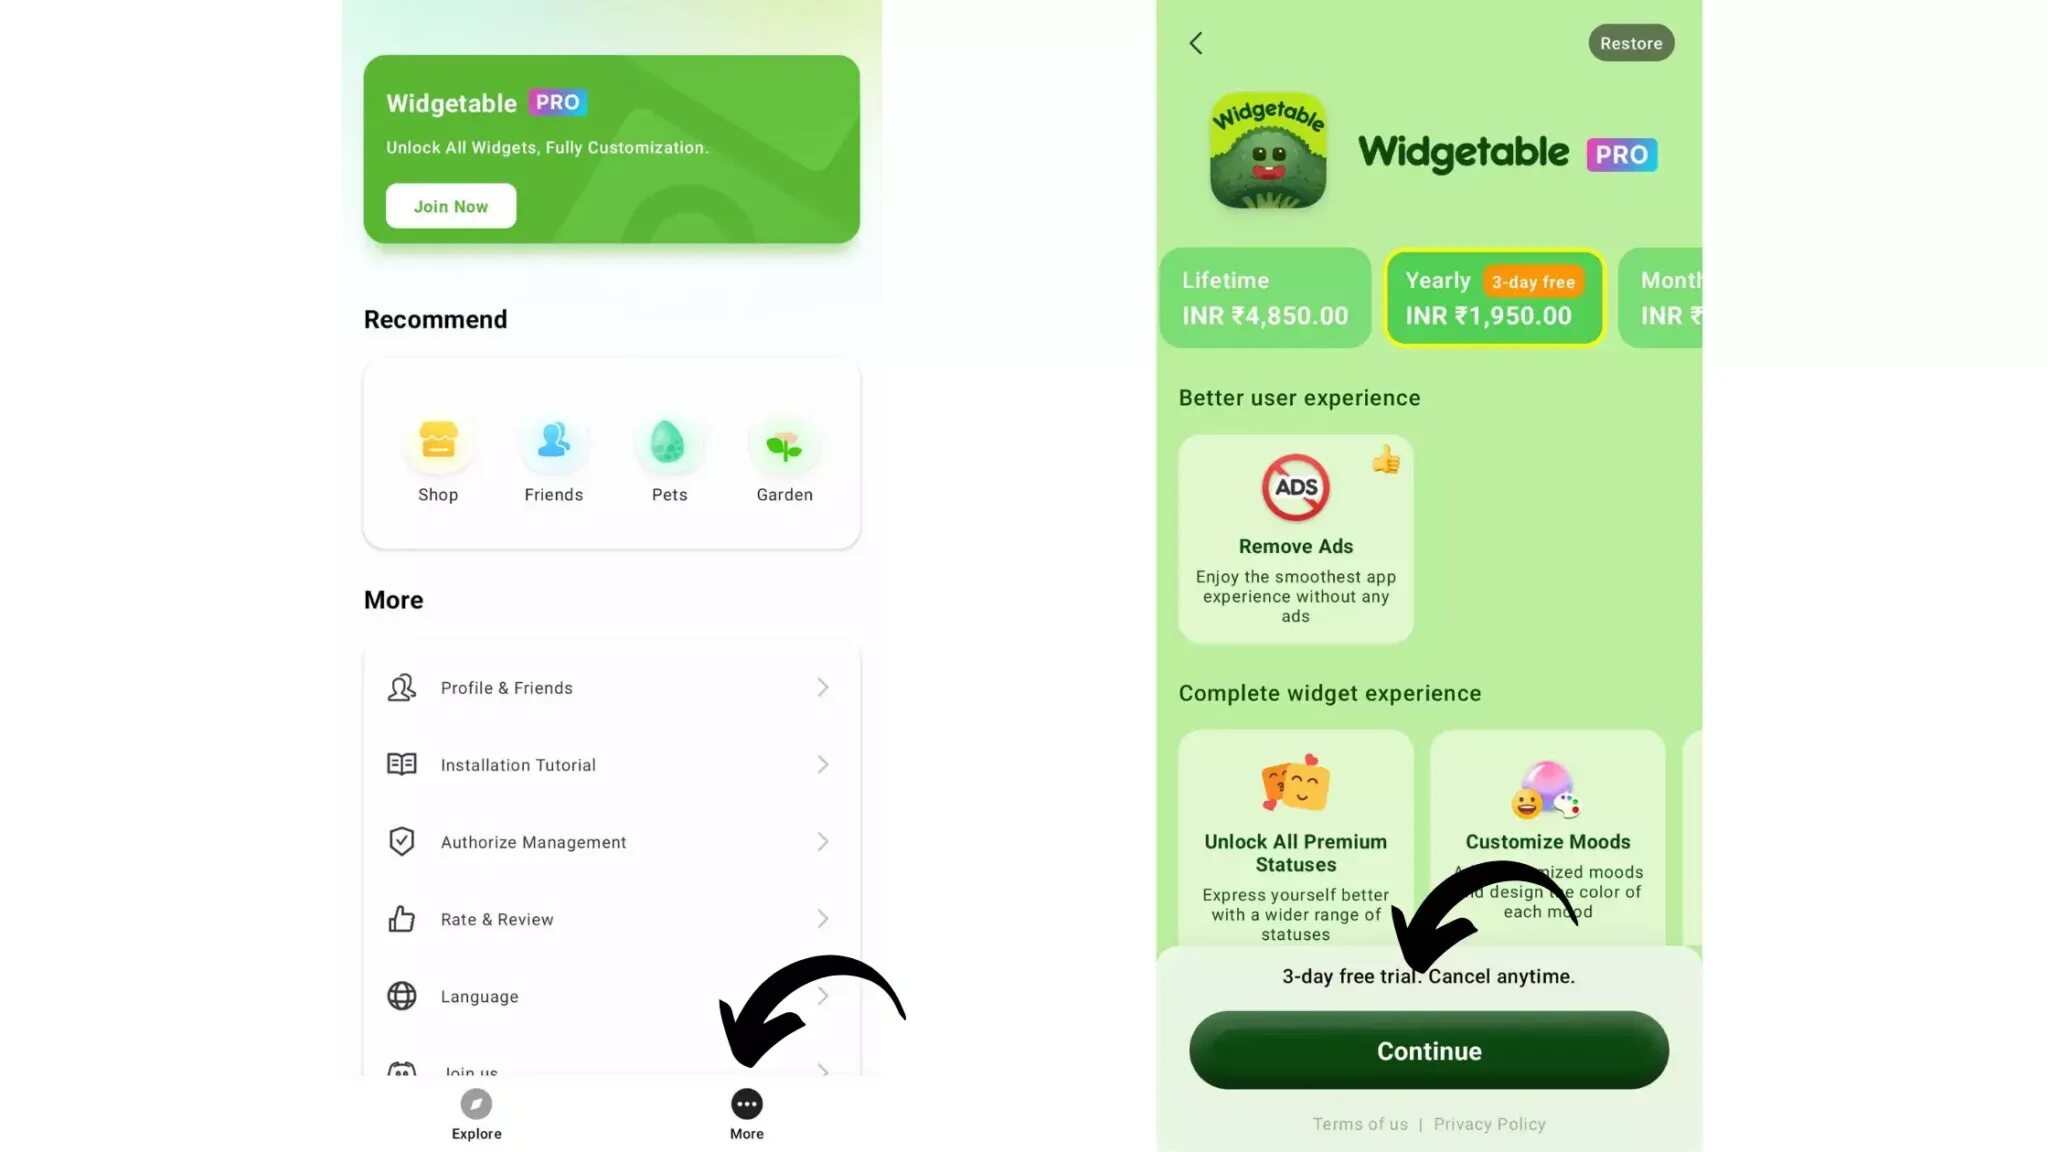Click the Unlock All Premium Statuses icon
This screenshot has height=1152, width=2048.
(1295, 785)
